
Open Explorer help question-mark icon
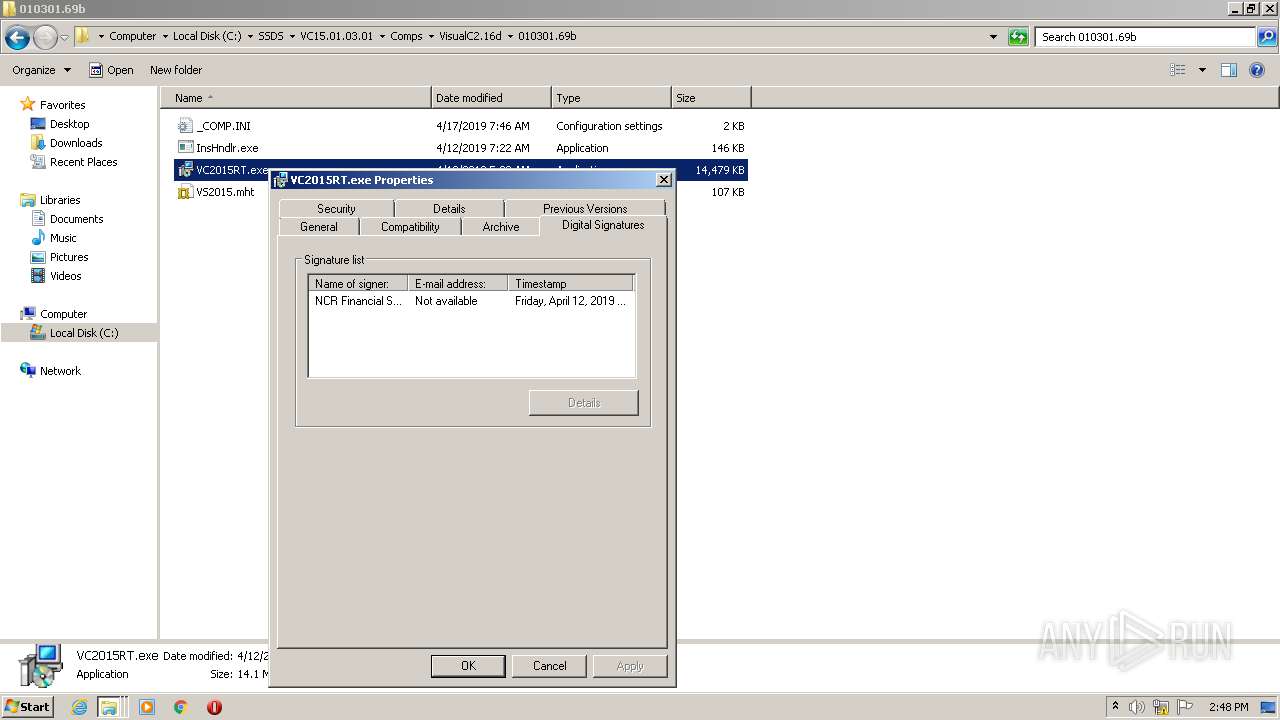point(1257,70)
